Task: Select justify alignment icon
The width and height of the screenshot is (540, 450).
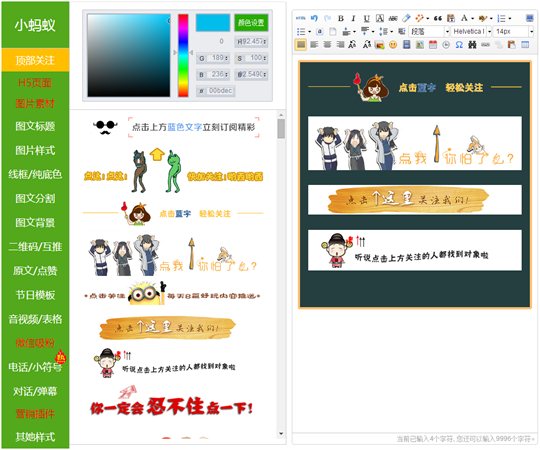Action: [x=301, y=45]
